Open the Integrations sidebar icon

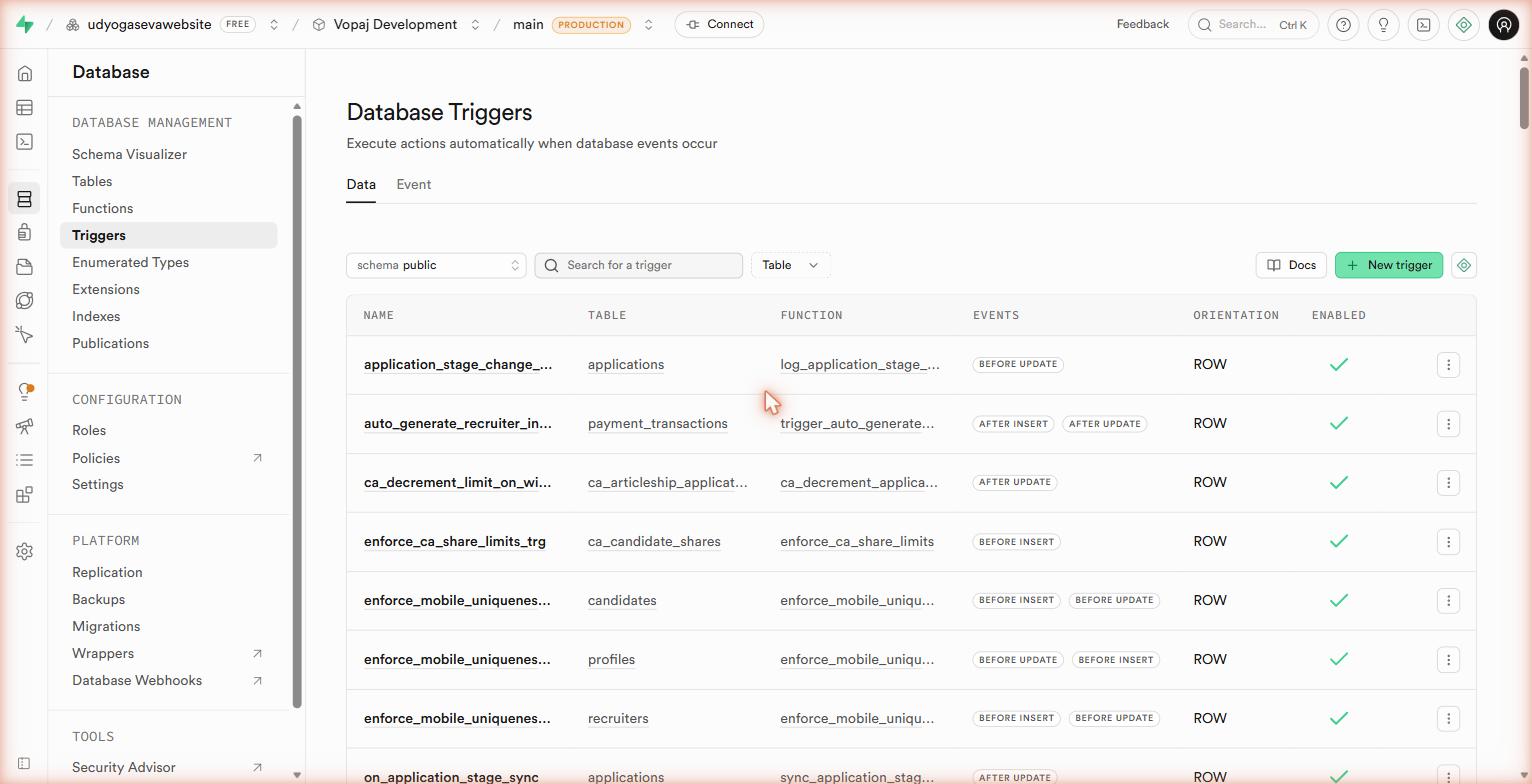(x=25, y=494)
